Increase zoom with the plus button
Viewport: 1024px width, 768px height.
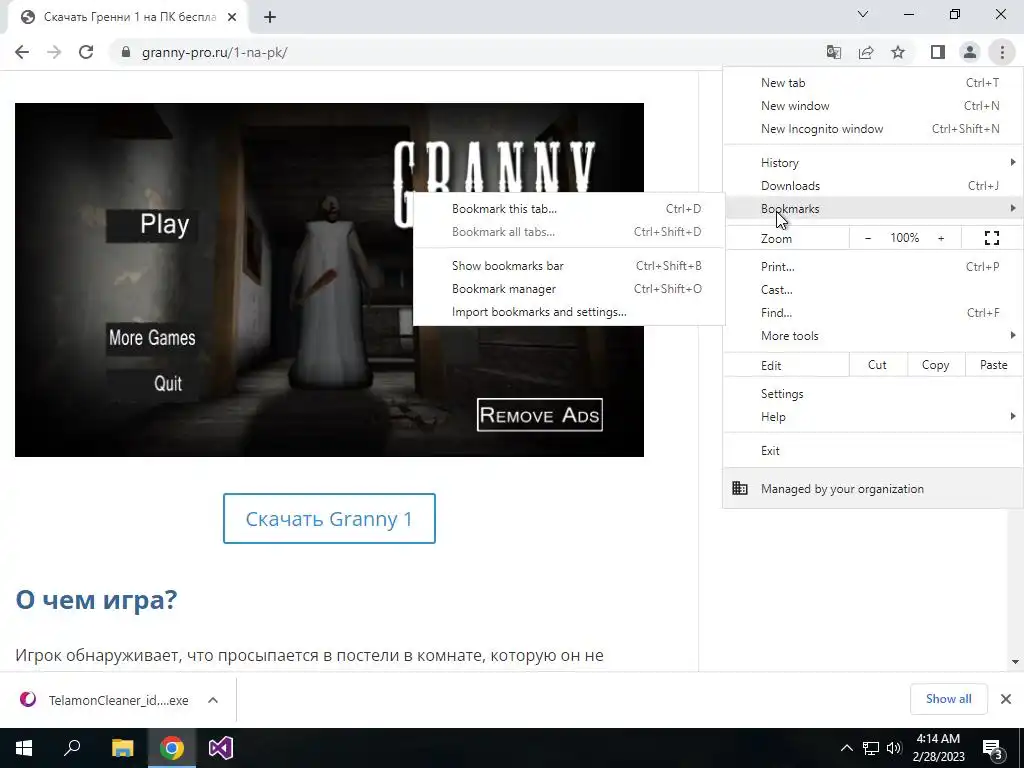pyautogui.click(x=941, y=238)
